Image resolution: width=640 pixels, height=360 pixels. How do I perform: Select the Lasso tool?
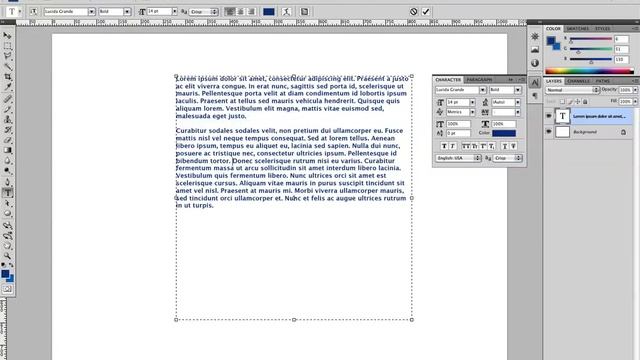(7, 56)
